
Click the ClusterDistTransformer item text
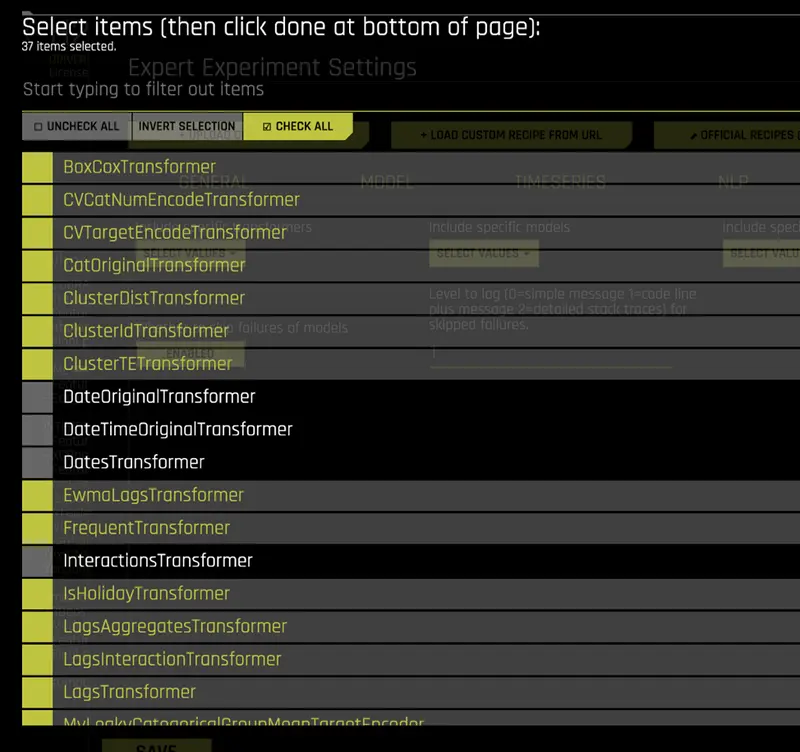tap(154, 298)
